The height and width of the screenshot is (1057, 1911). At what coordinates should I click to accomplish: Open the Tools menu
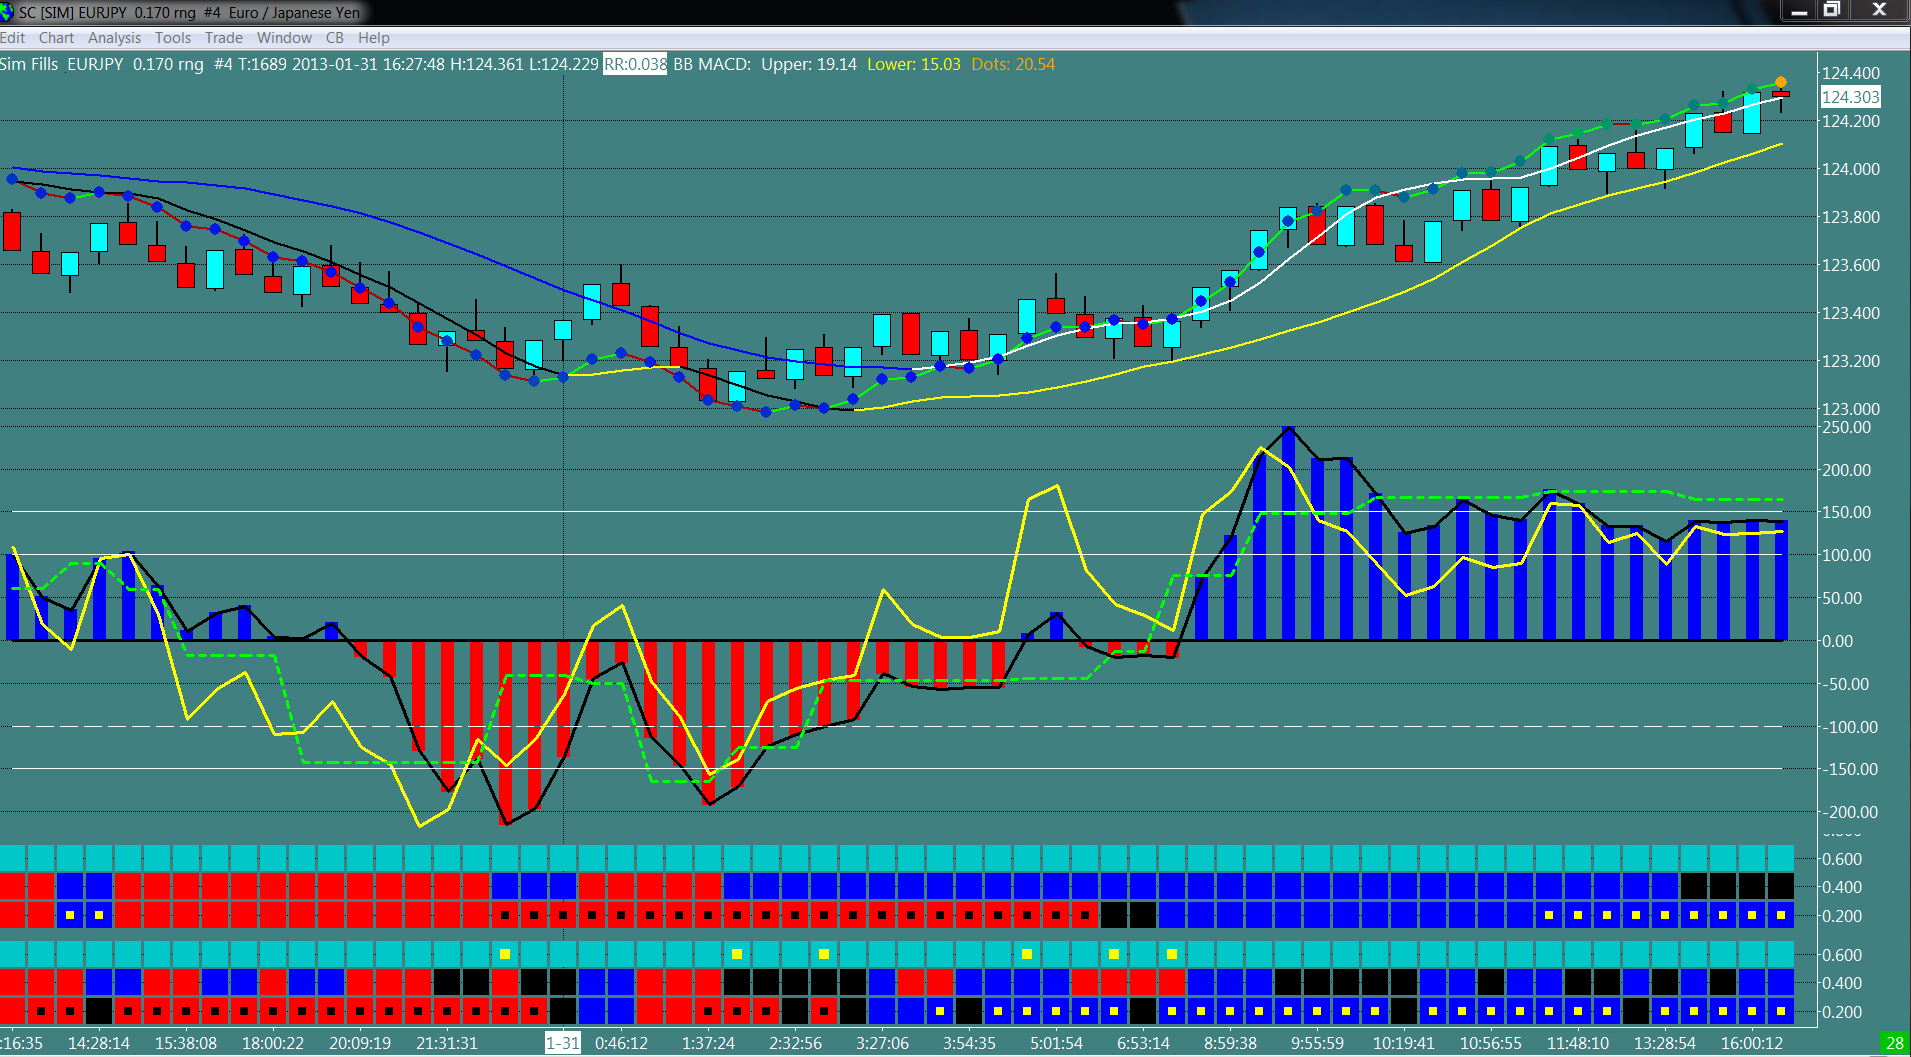[173, 38]
